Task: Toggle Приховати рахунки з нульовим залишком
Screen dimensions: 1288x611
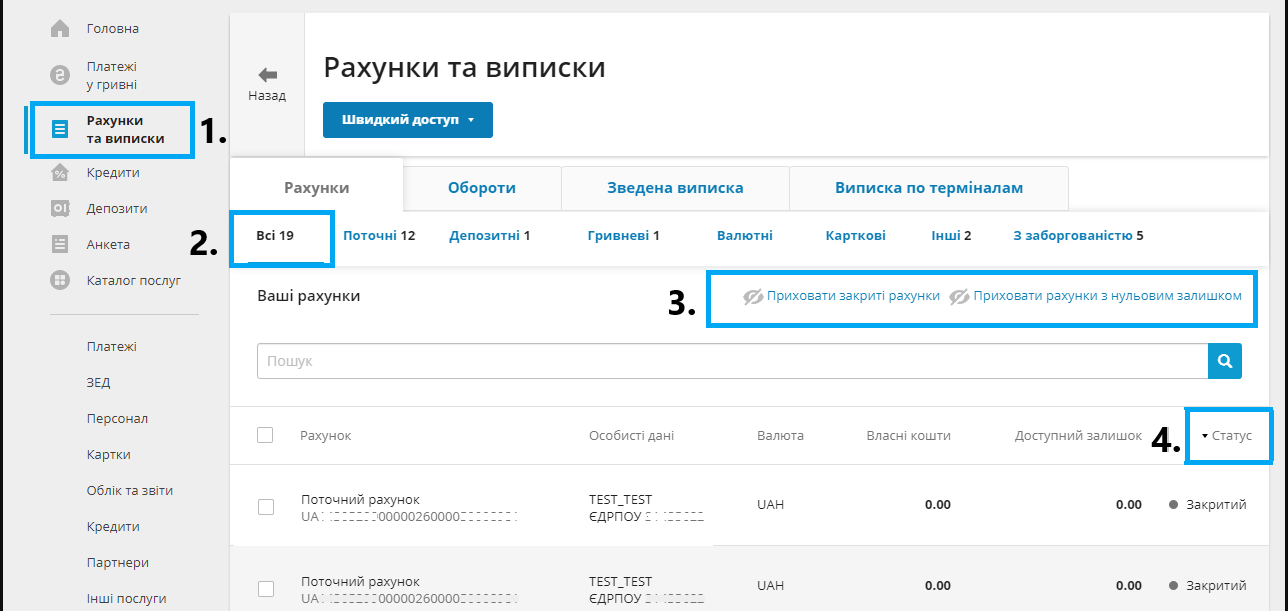Action: [1096, 296]
